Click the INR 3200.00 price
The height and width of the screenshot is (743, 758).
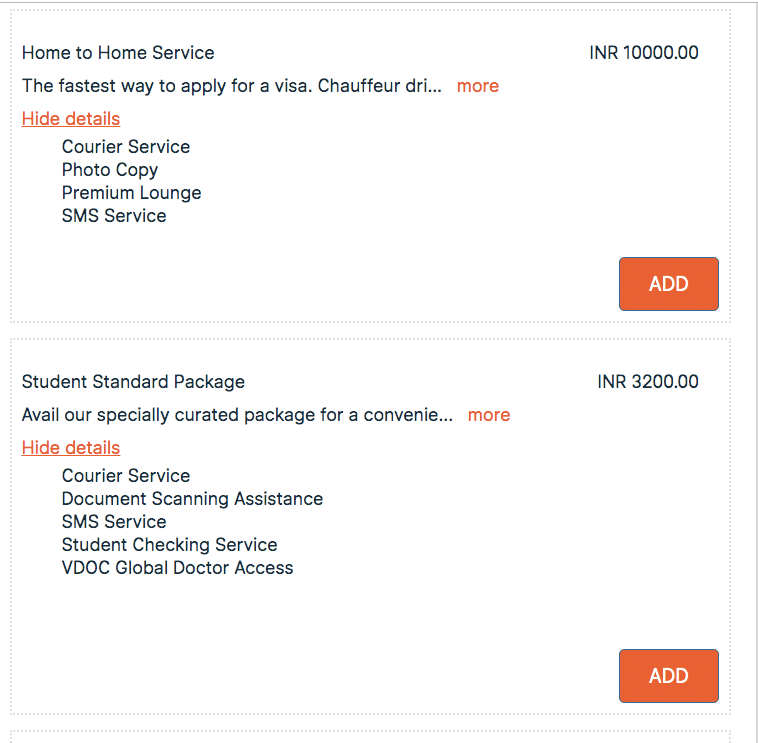pyautogui.click(x=648, y=382)
